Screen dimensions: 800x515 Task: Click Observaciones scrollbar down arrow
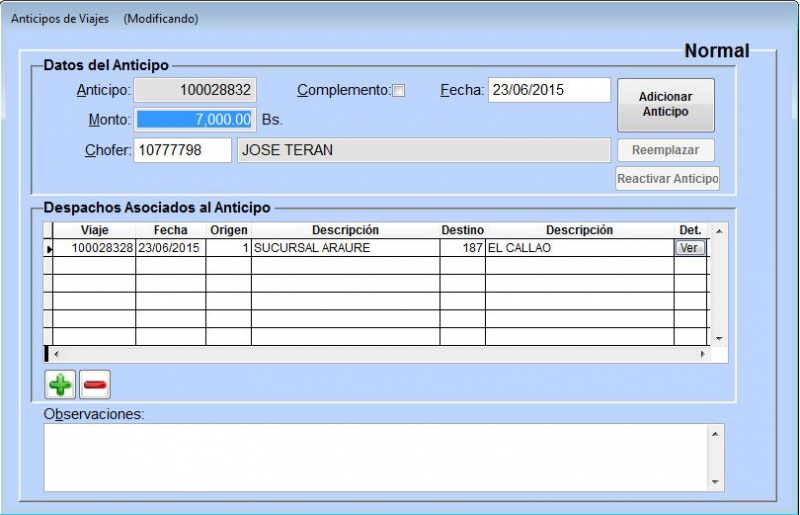(x=715, y=482)
